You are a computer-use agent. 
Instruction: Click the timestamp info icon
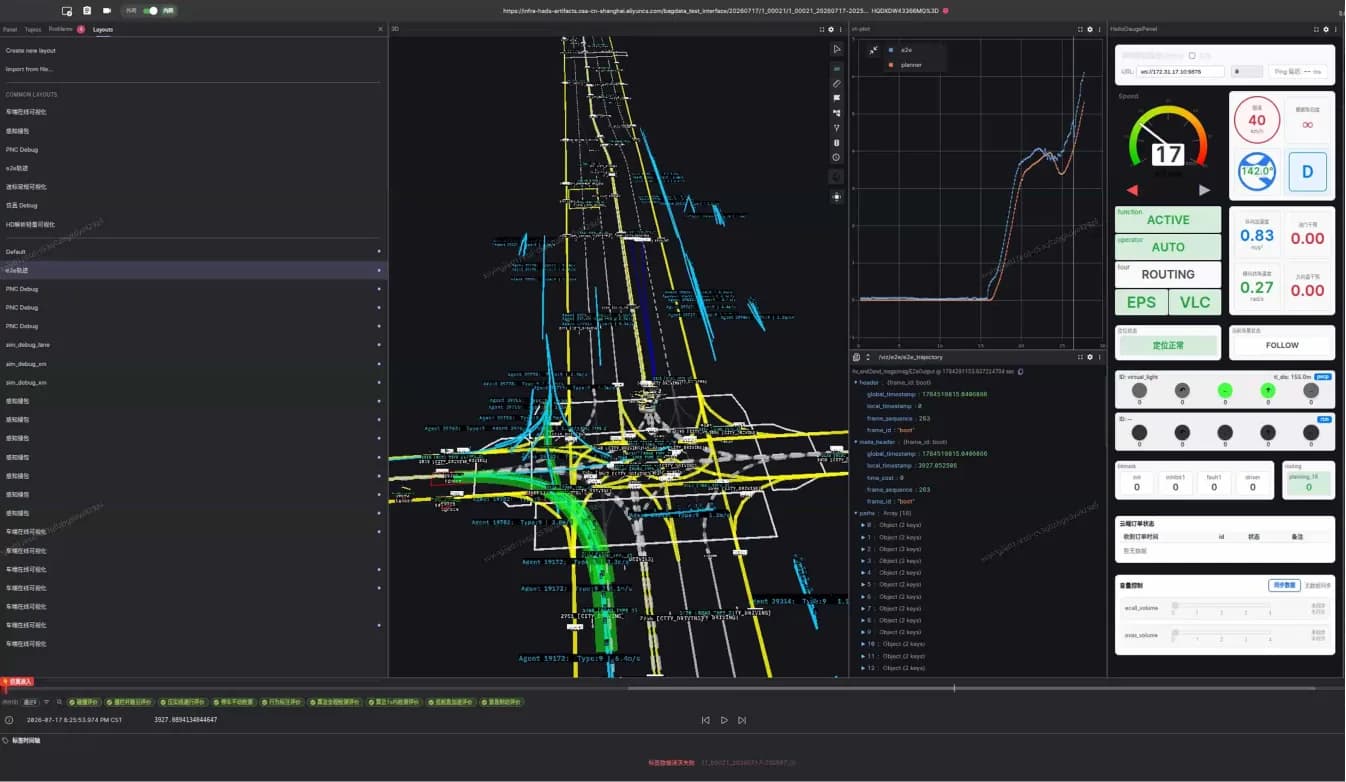9,720
